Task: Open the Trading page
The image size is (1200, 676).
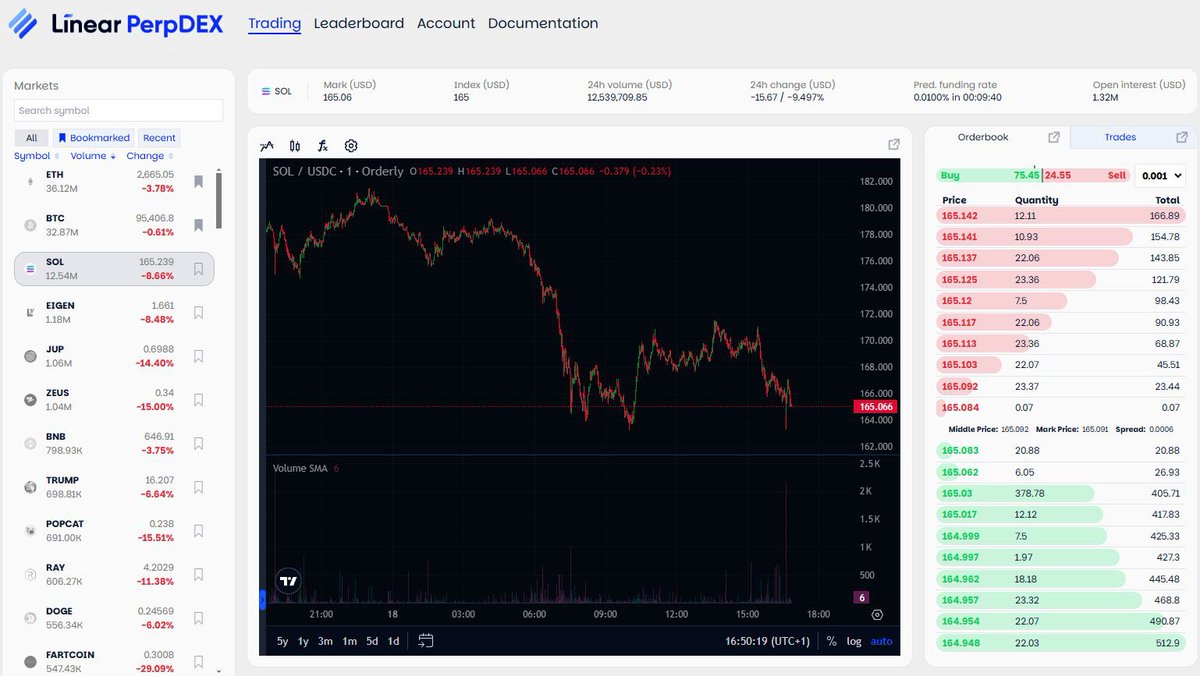Action: (274, 23)
